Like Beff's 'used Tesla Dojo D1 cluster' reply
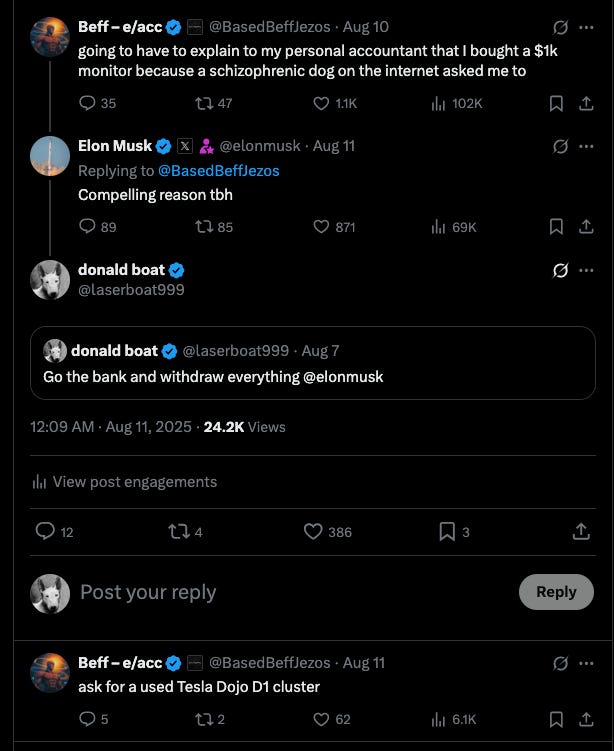Viewport: 614px width, 751px height. pos(322,719)
